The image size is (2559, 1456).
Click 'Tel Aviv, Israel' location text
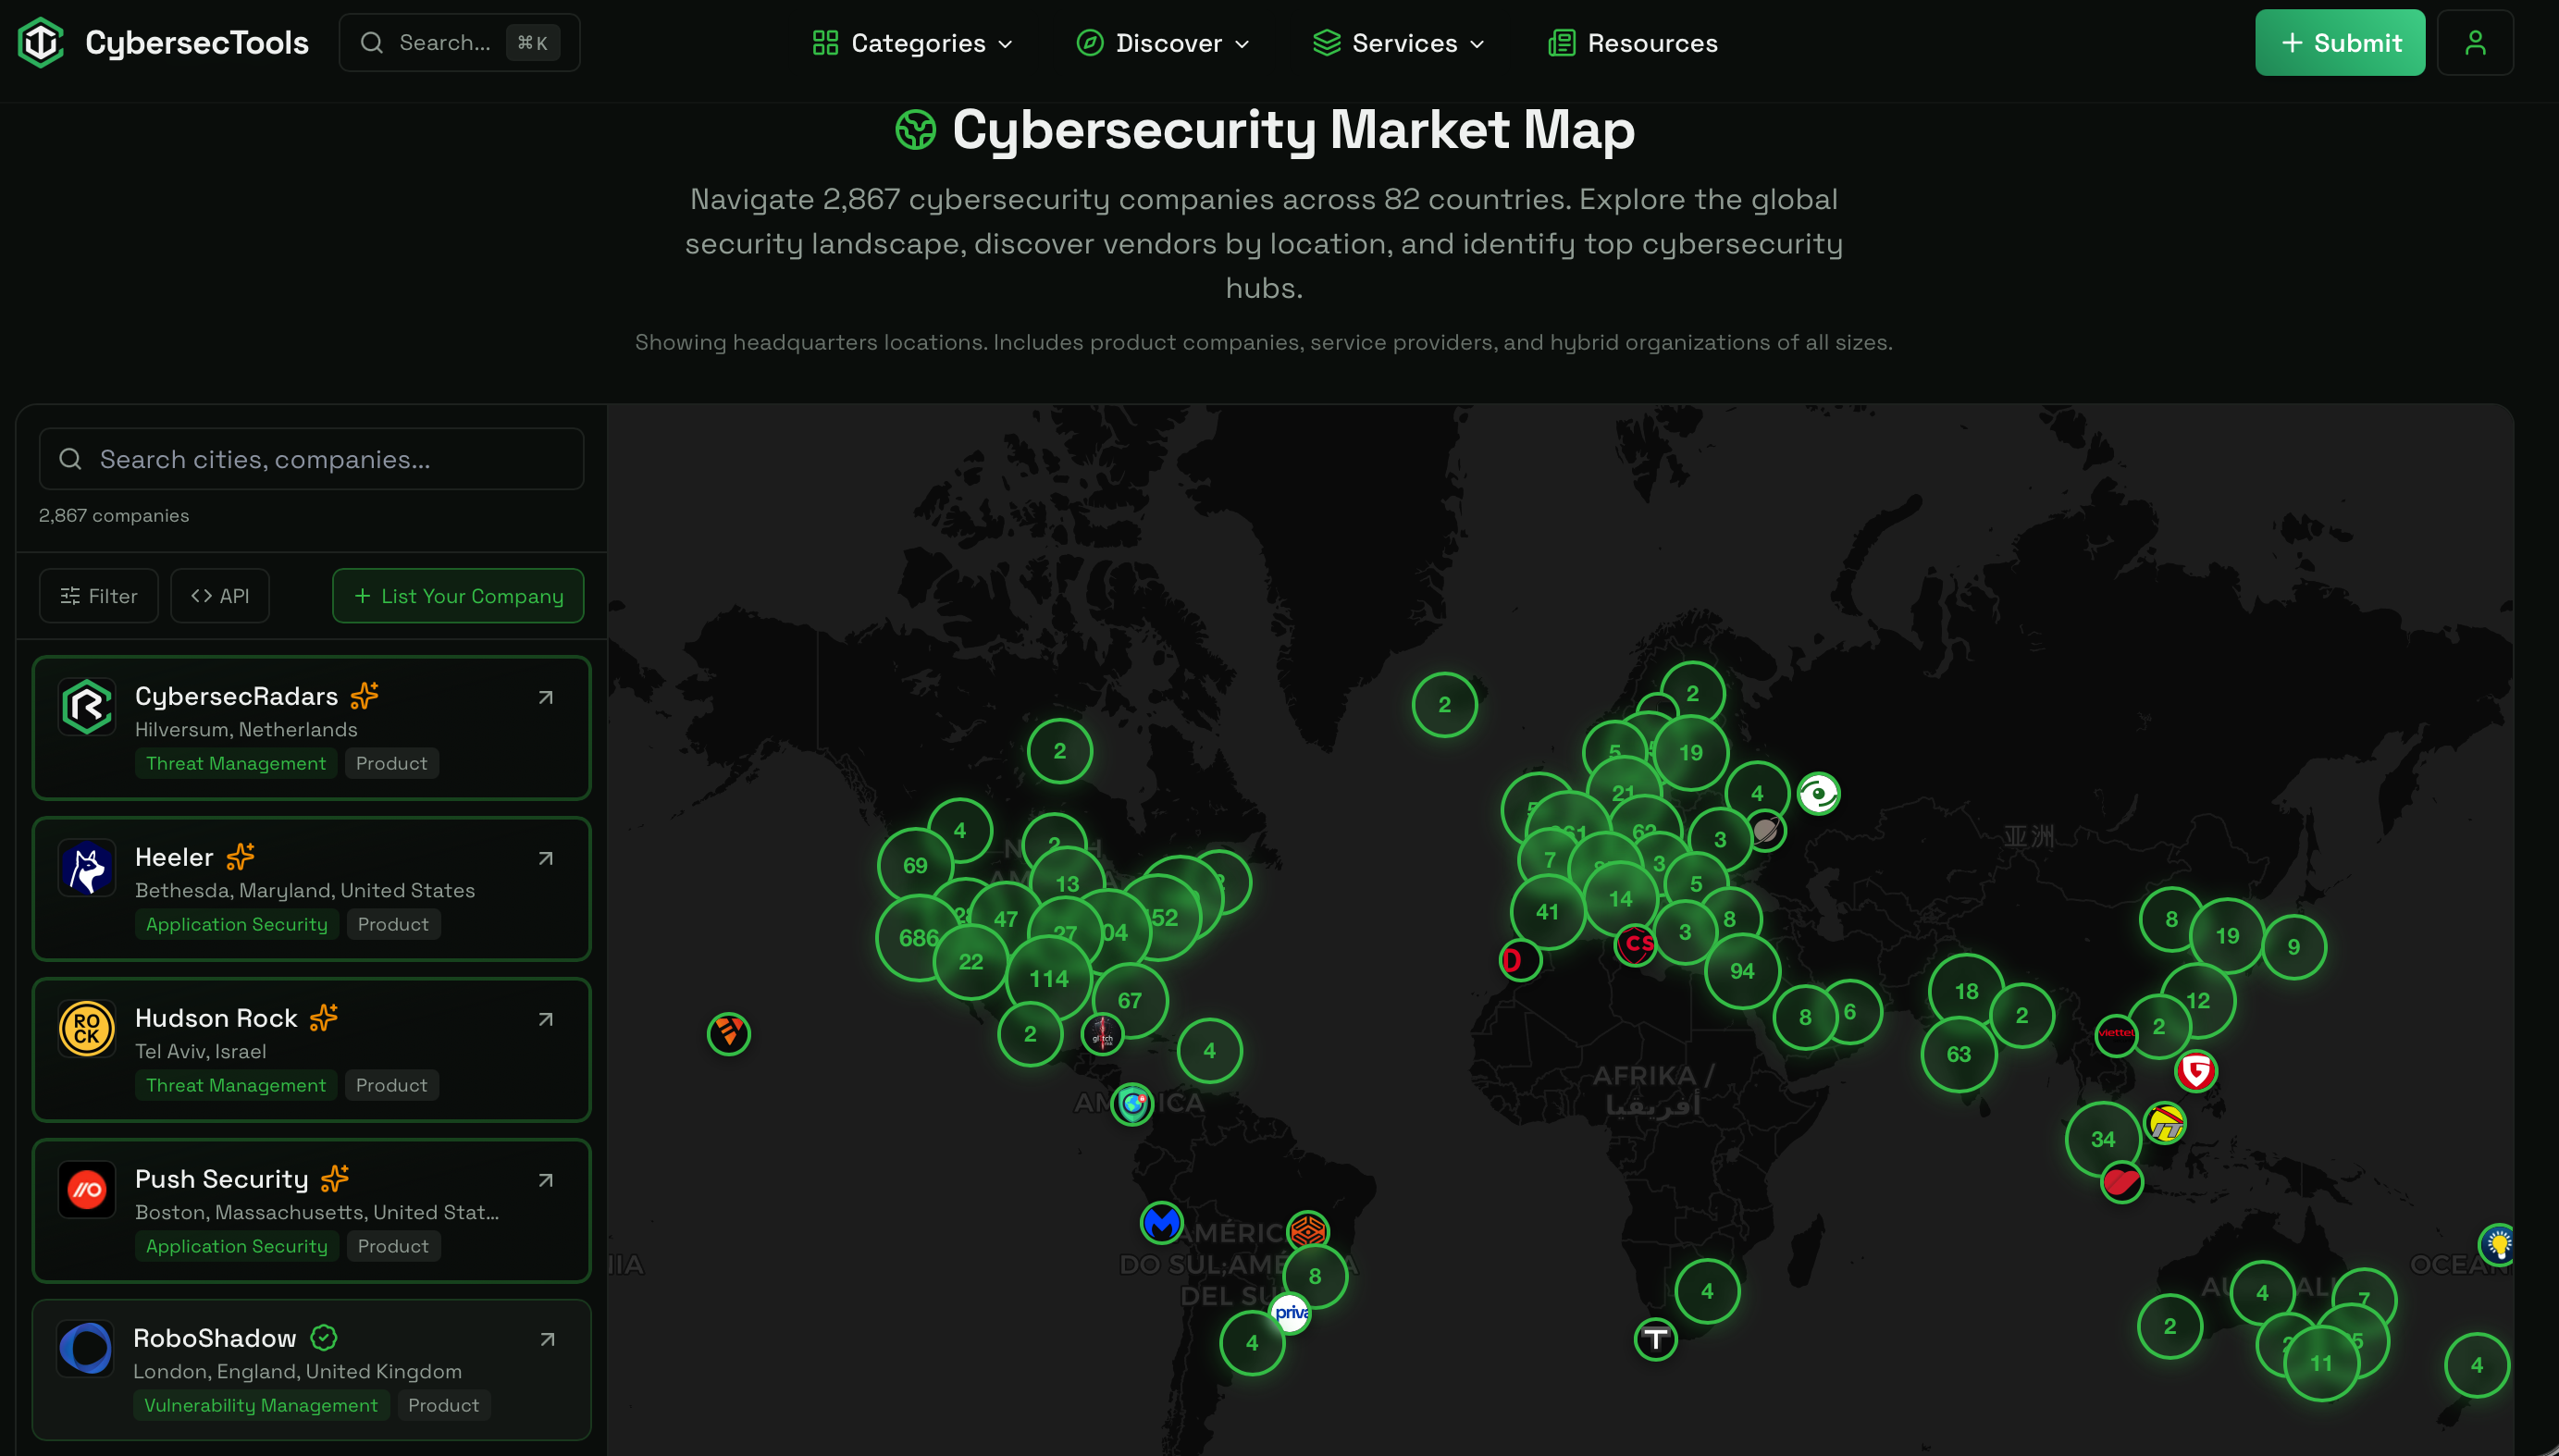200,1052
